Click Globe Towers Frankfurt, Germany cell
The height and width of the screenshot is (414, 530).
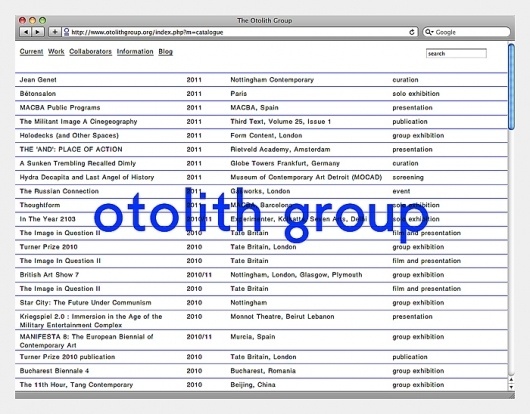click(285, 164)
